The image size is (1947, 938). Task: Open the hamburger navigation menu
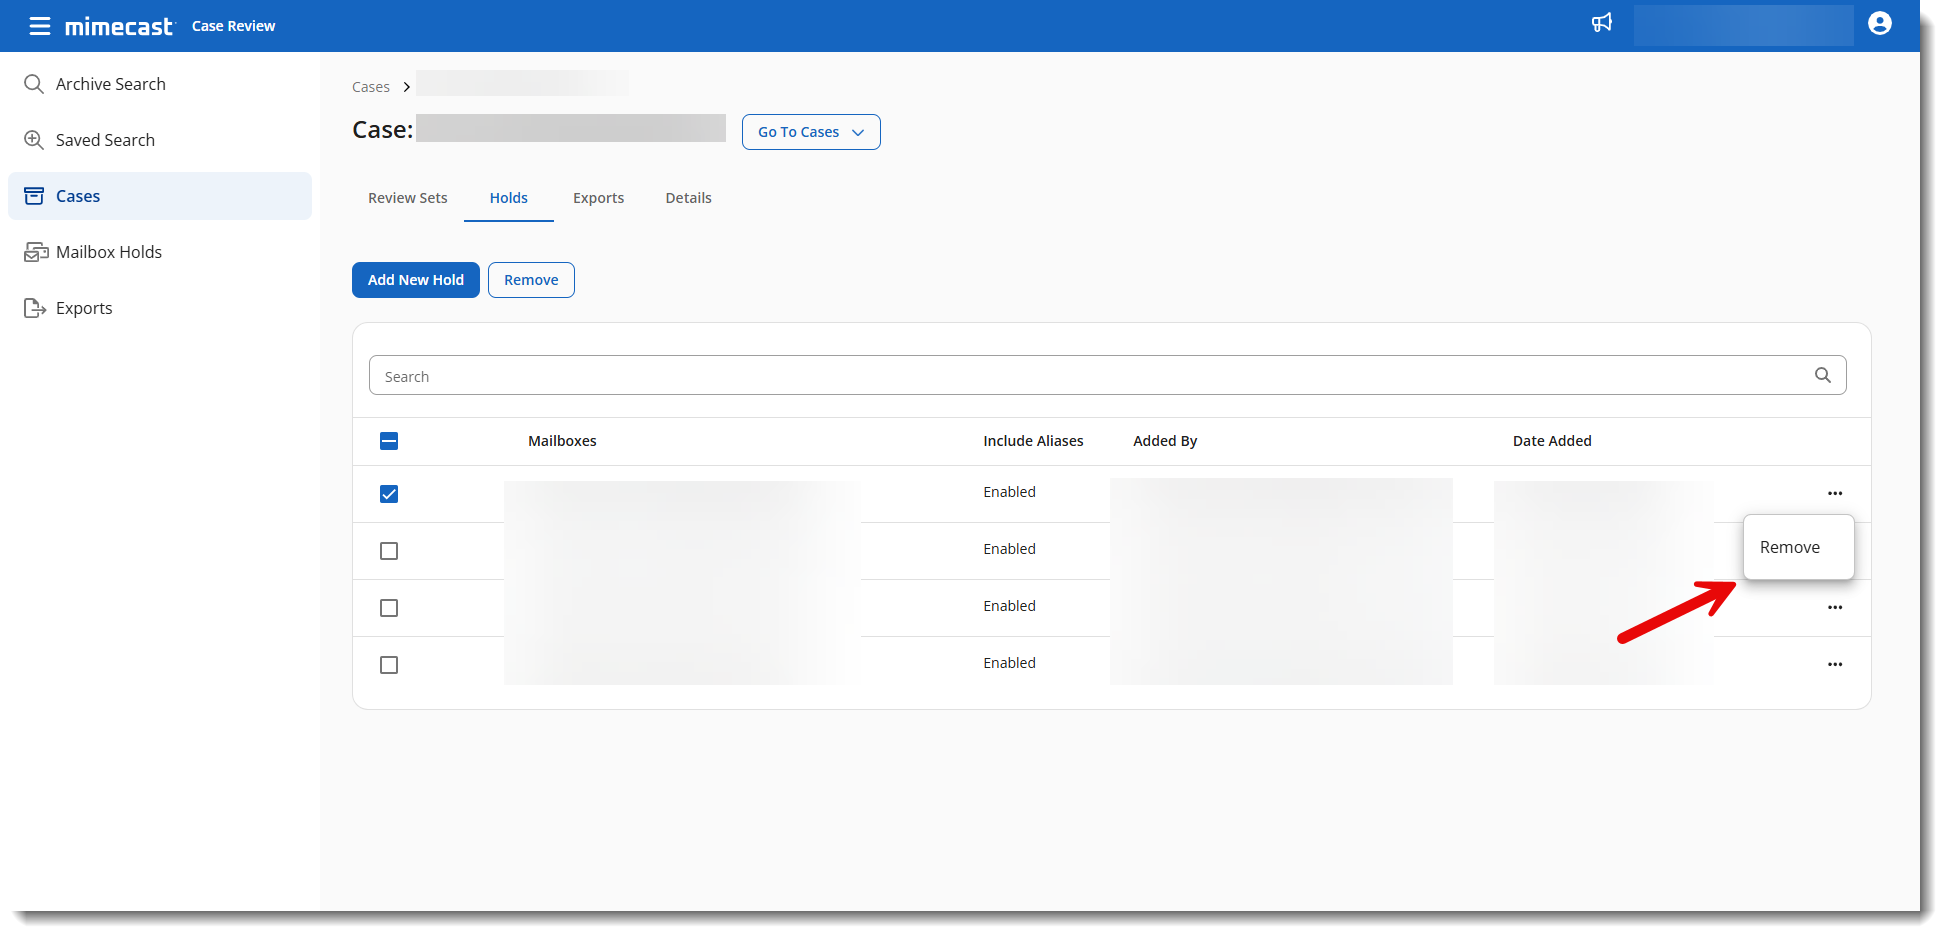click(x=39, y=26)
